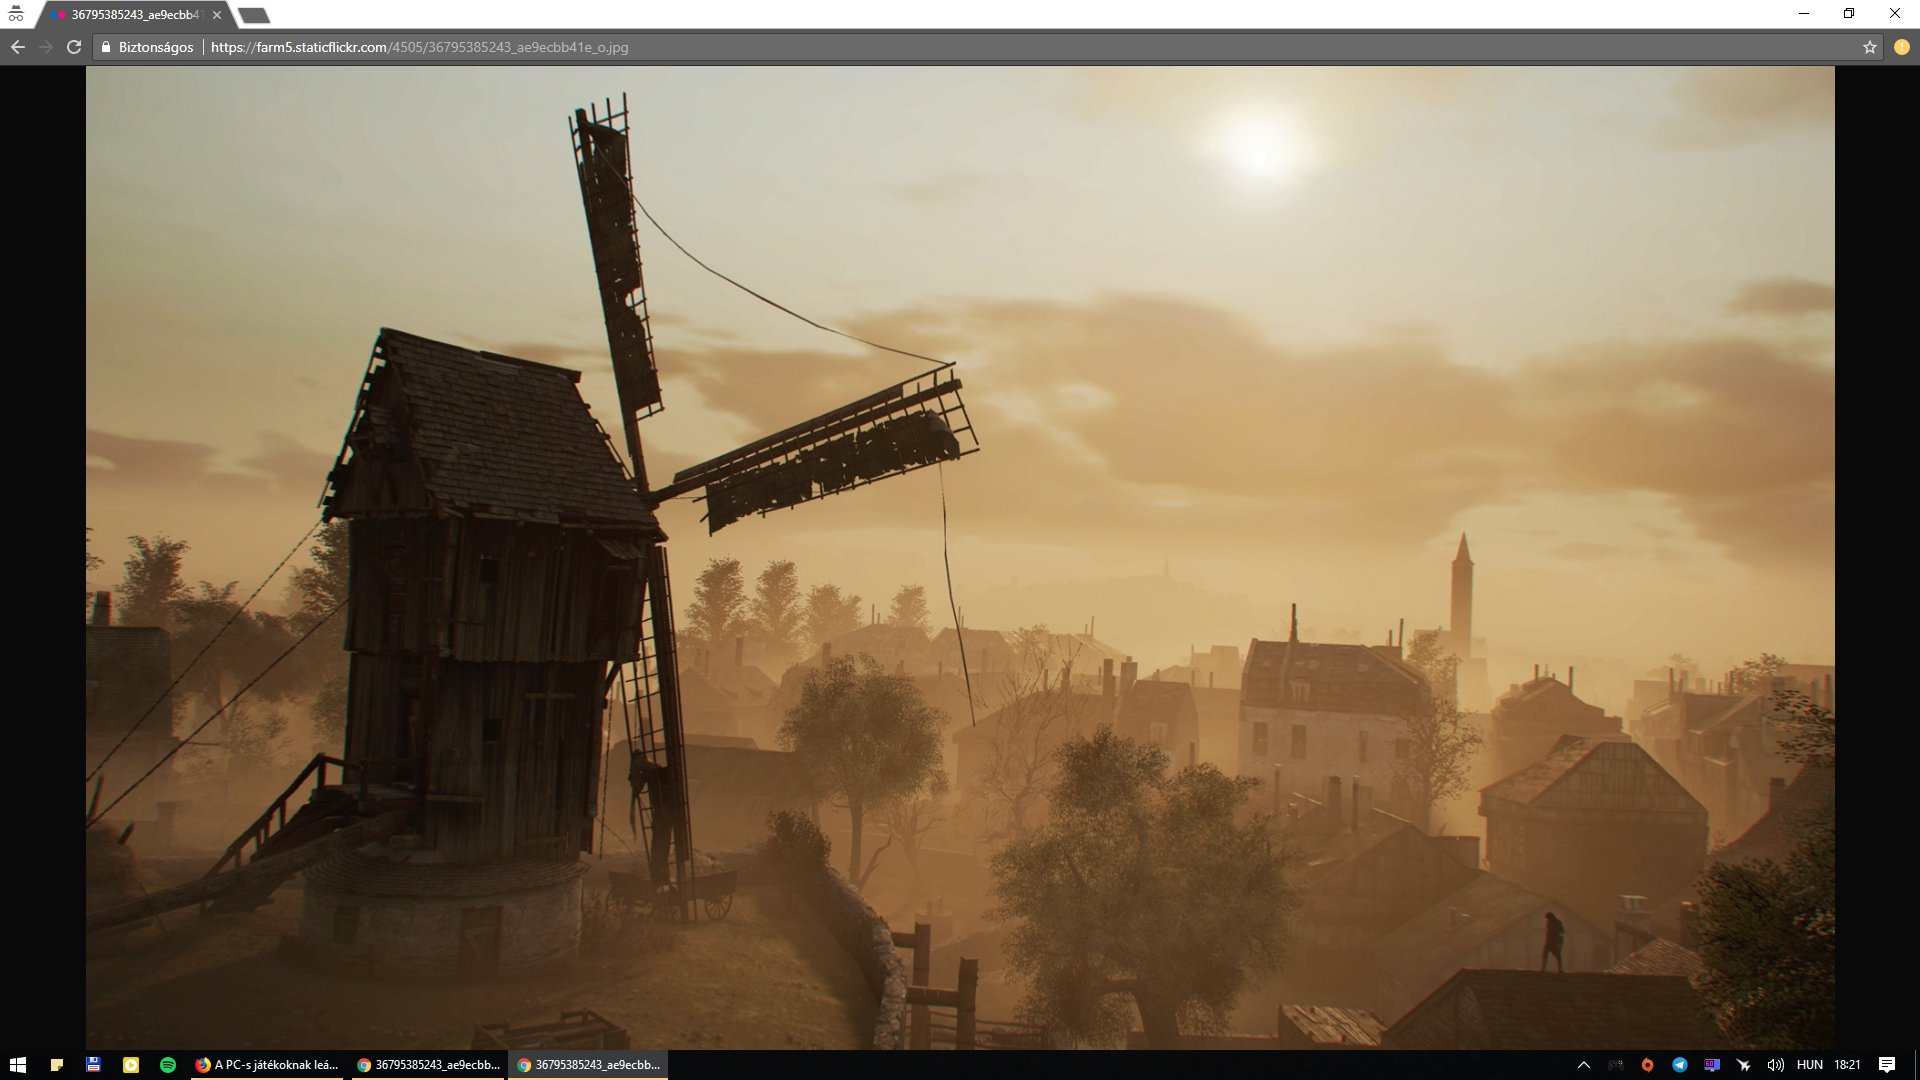
Task: Show hidden system tray icons
Action: click(1583, 1065)
